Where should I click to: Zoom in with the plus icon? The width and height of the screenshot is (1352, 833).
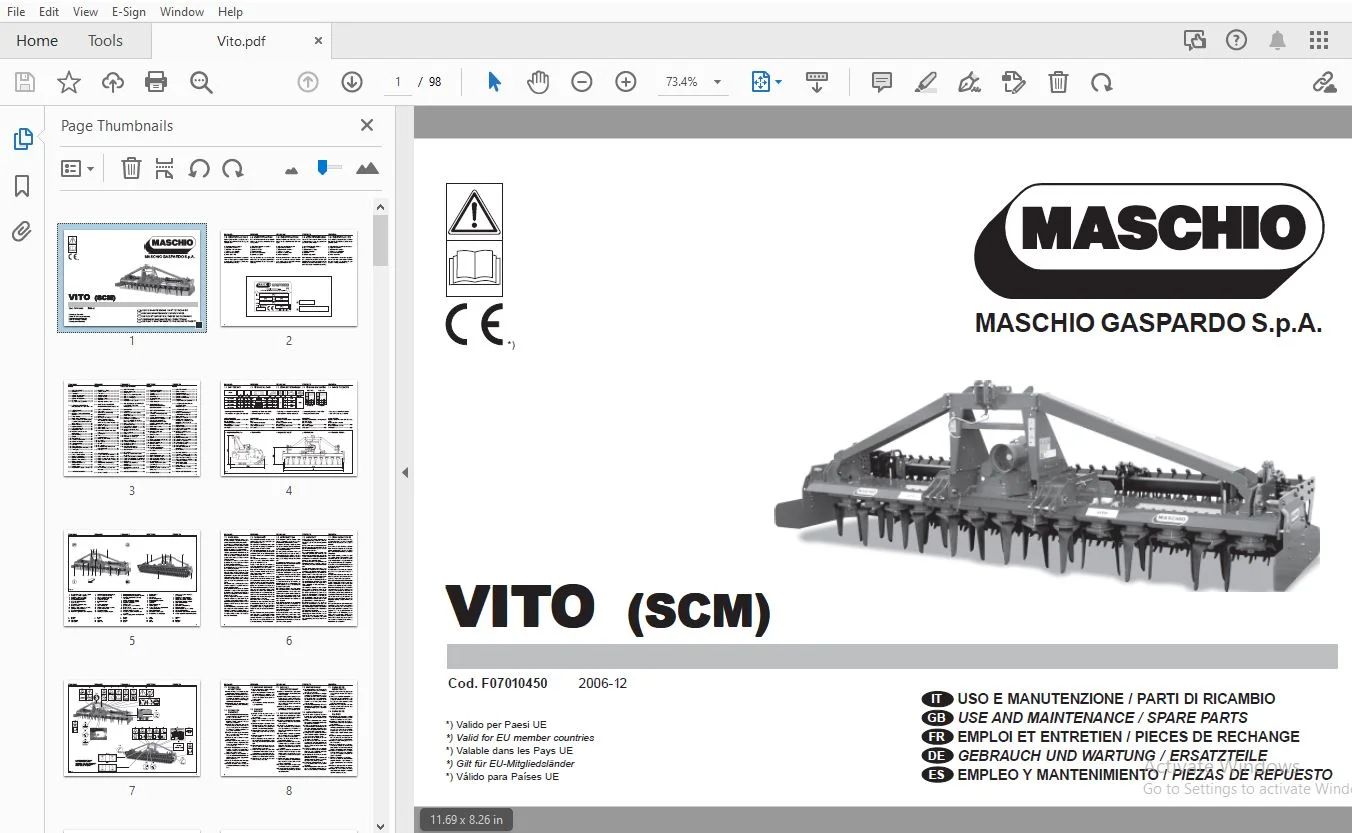[626, 82]
